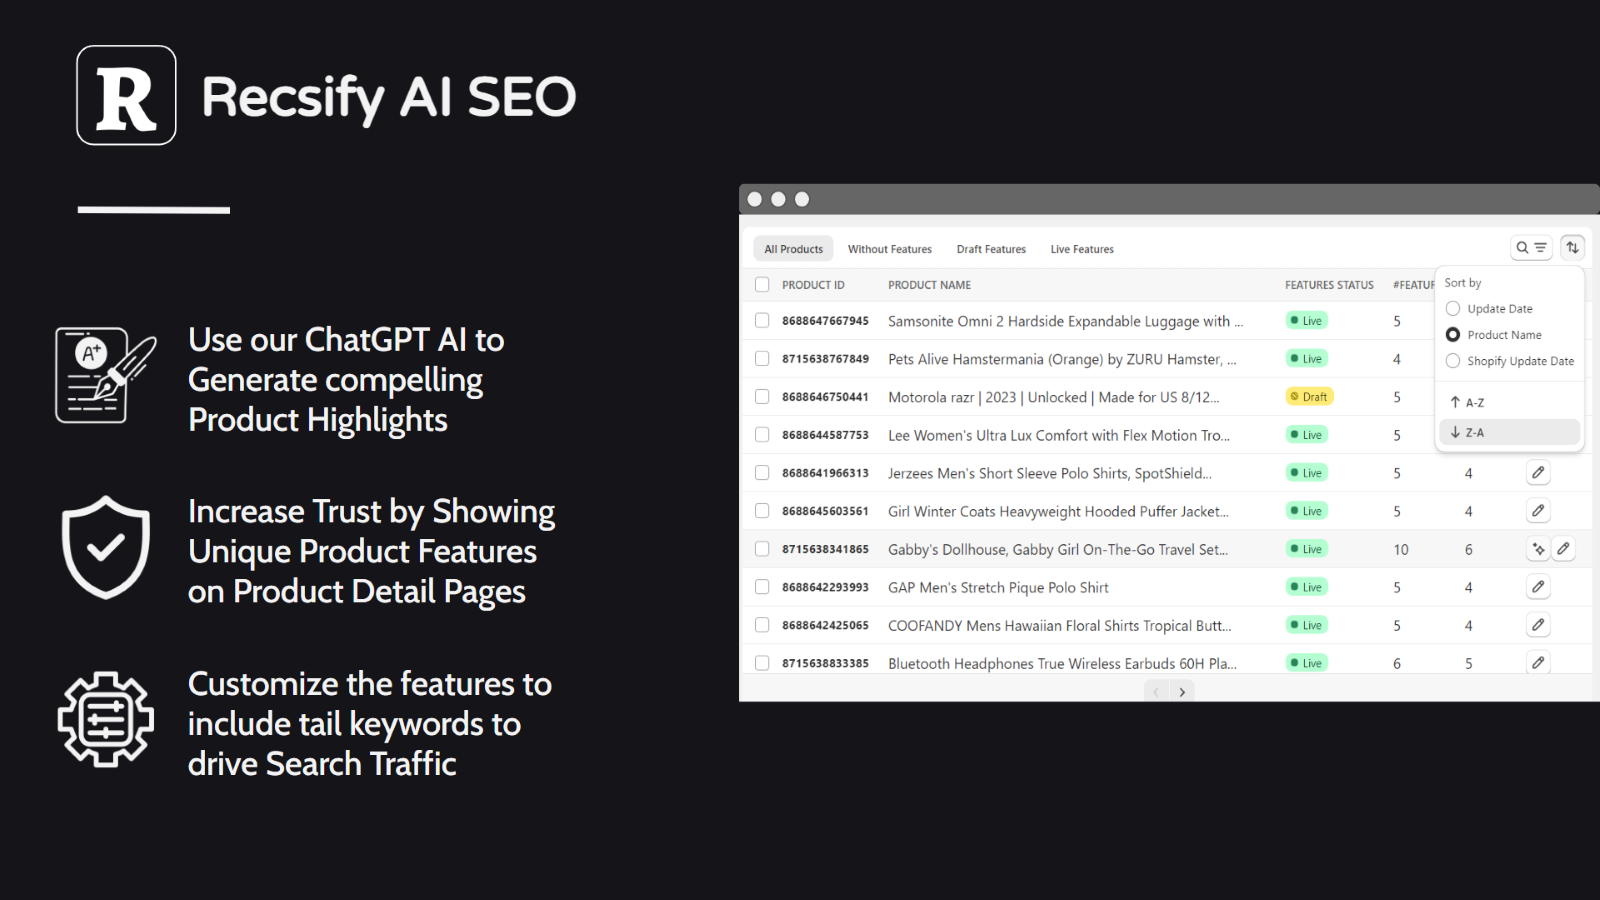Check the COOFANDY Hawaiian shirt row
The image size is (1600, 900).
(x=762, y=625)
